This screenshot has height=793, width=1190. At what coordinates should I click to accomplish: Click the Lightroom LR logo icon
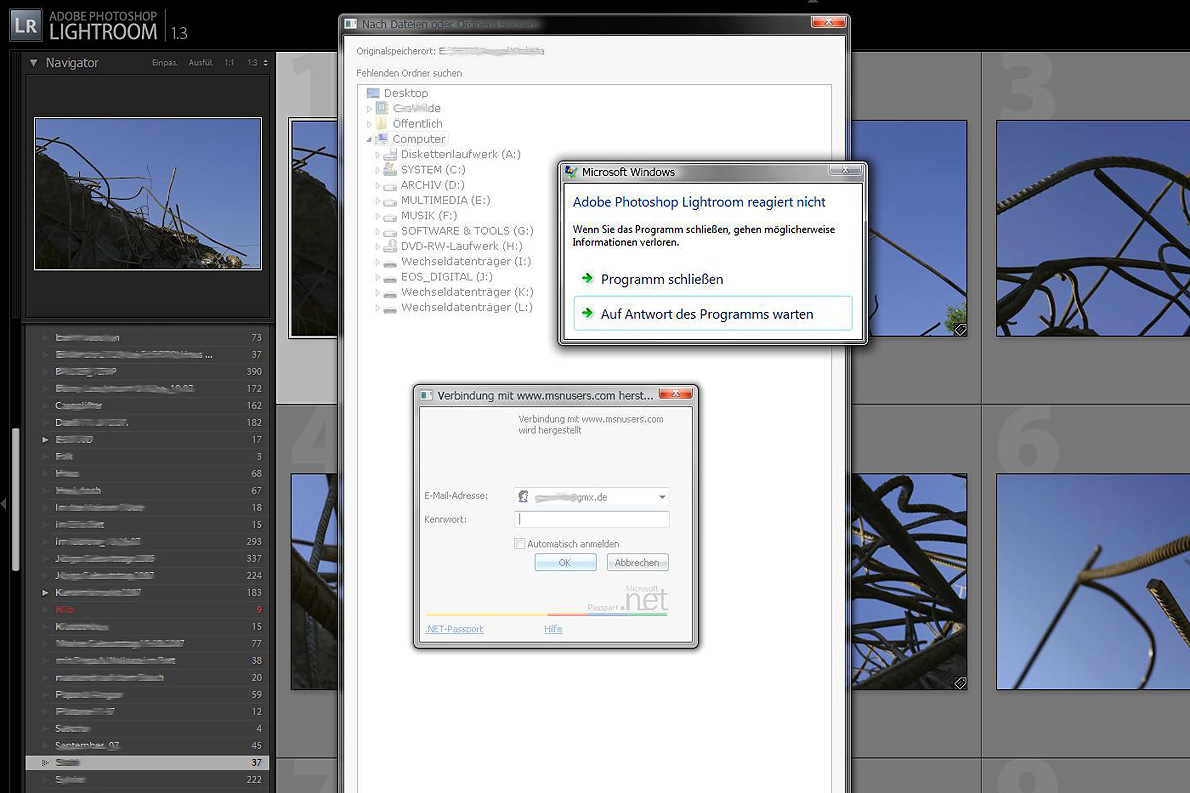coord(25,25)
